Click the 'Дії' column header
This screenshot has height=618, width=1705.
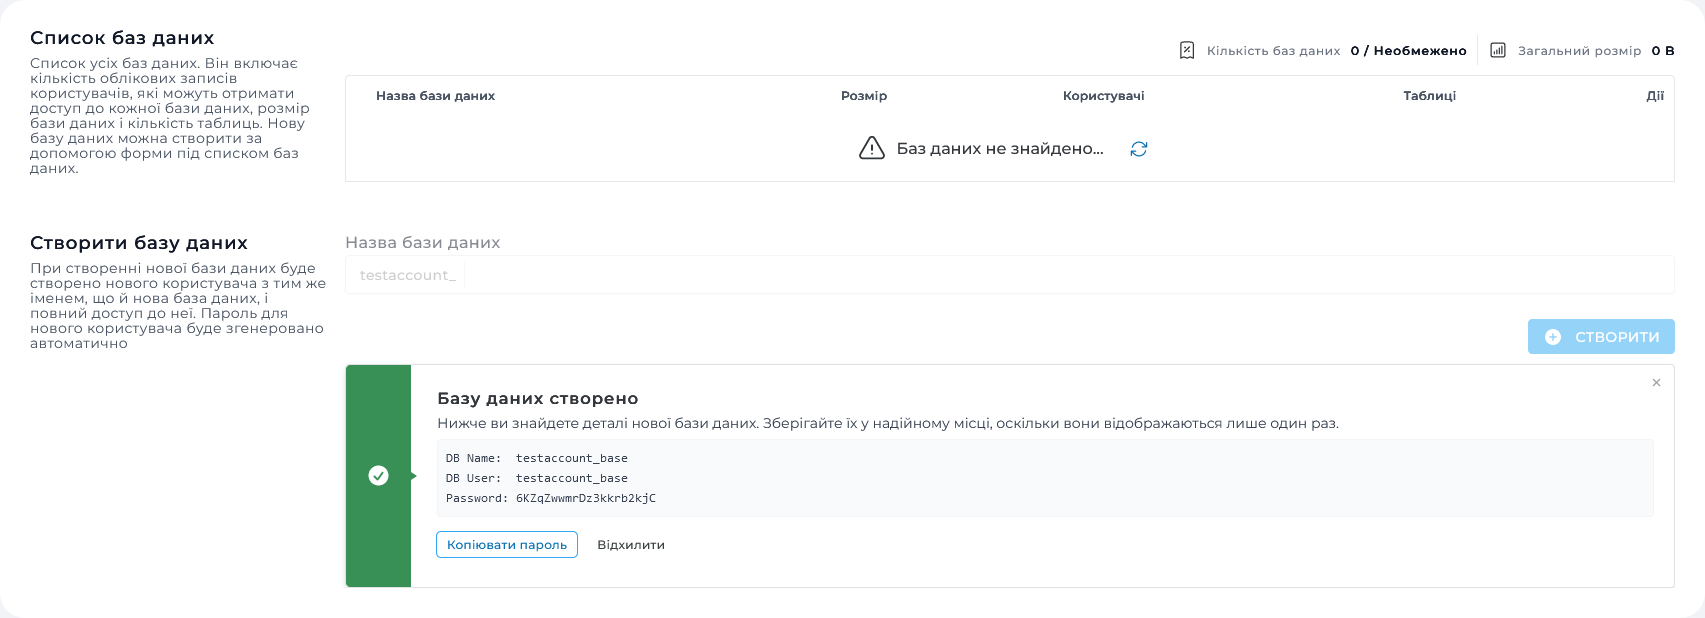coord(1655,96)
